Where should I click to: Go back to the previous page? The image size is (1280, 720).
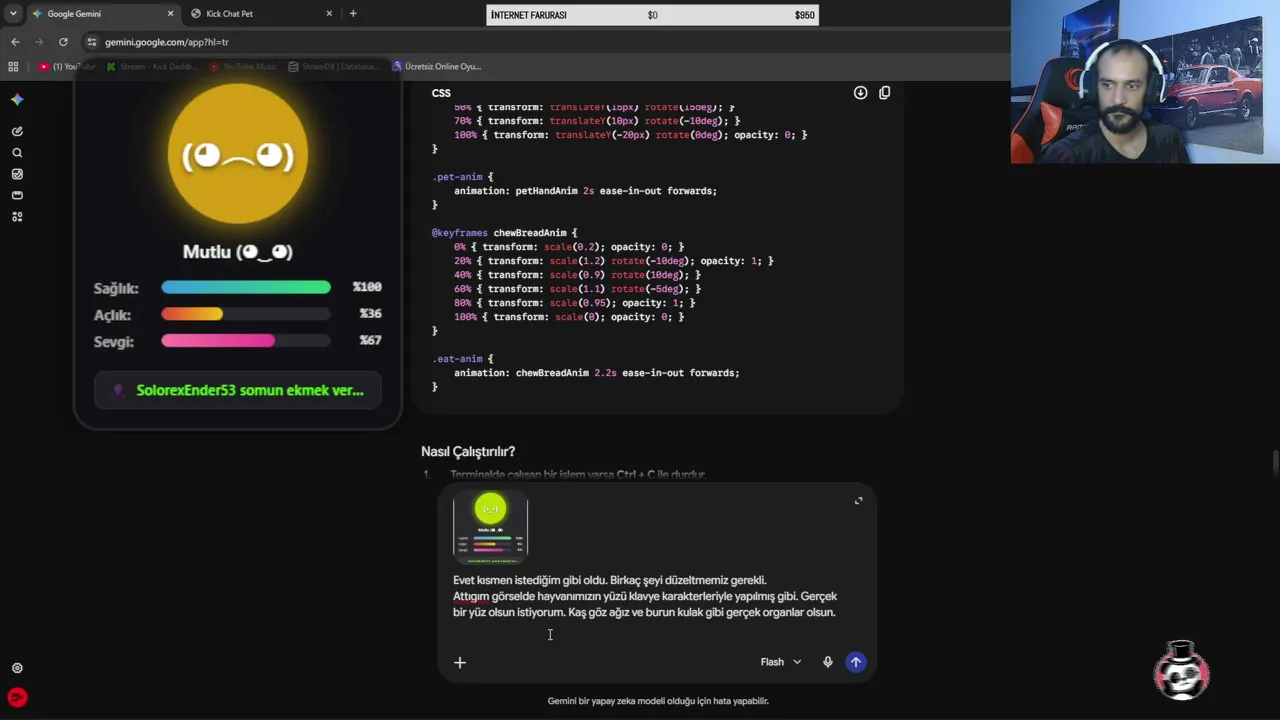click(x=15, y=42)
